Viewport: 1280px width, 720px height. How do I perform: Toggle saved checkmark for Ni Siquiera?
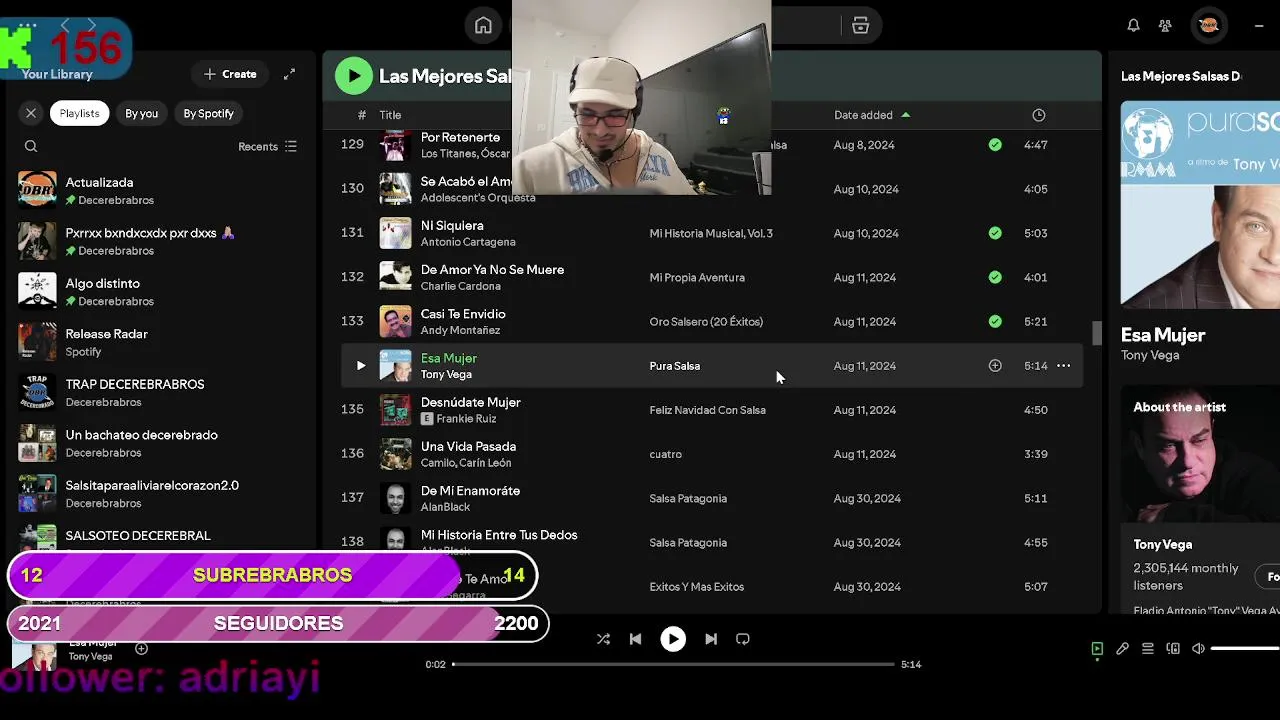tap(995, 233)
